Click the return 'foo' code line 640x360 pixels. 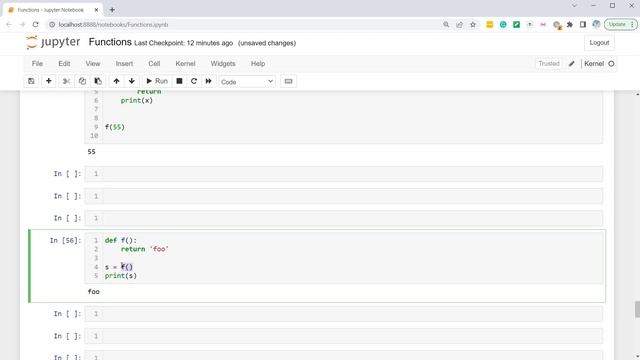coord(144,249)
